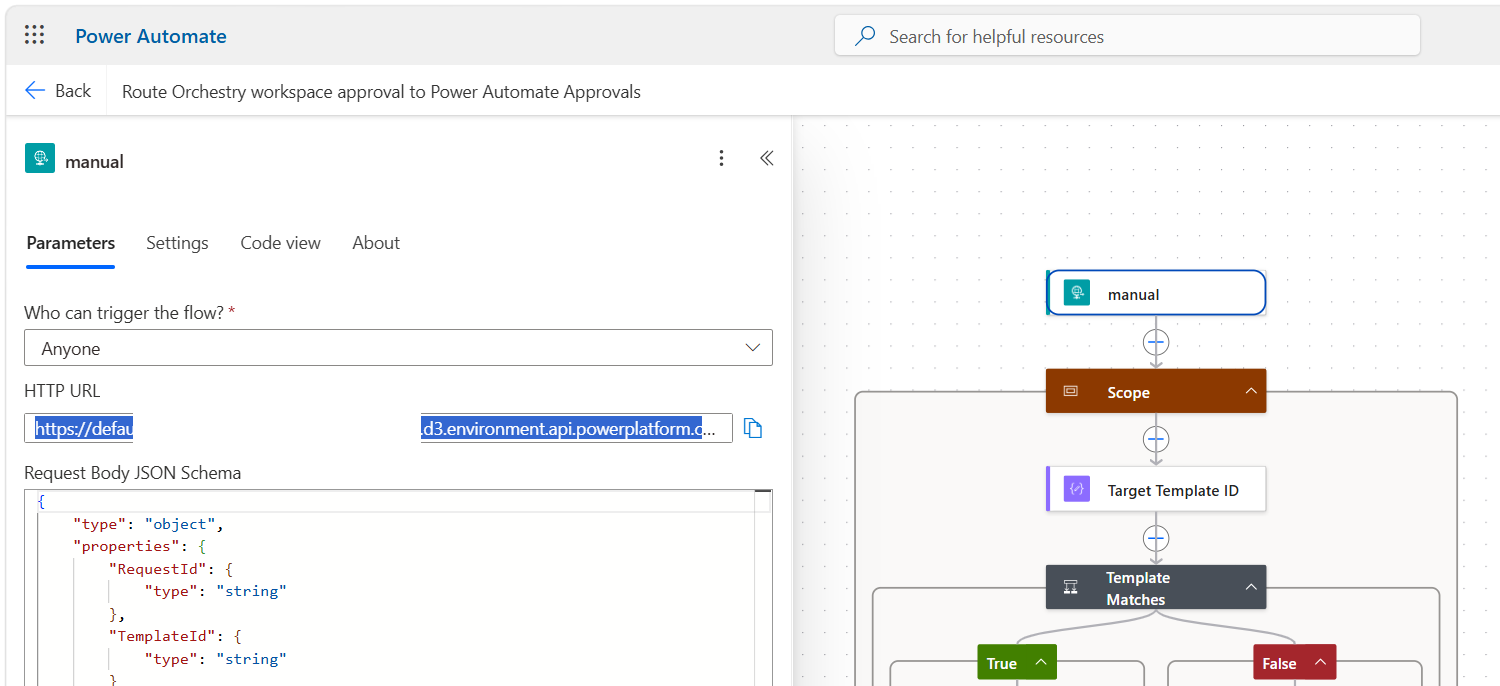Click the flow title 'Route Orchestry workspace approval'
Viewport: 1500px width, 686px height.
(x=381, y=92)
